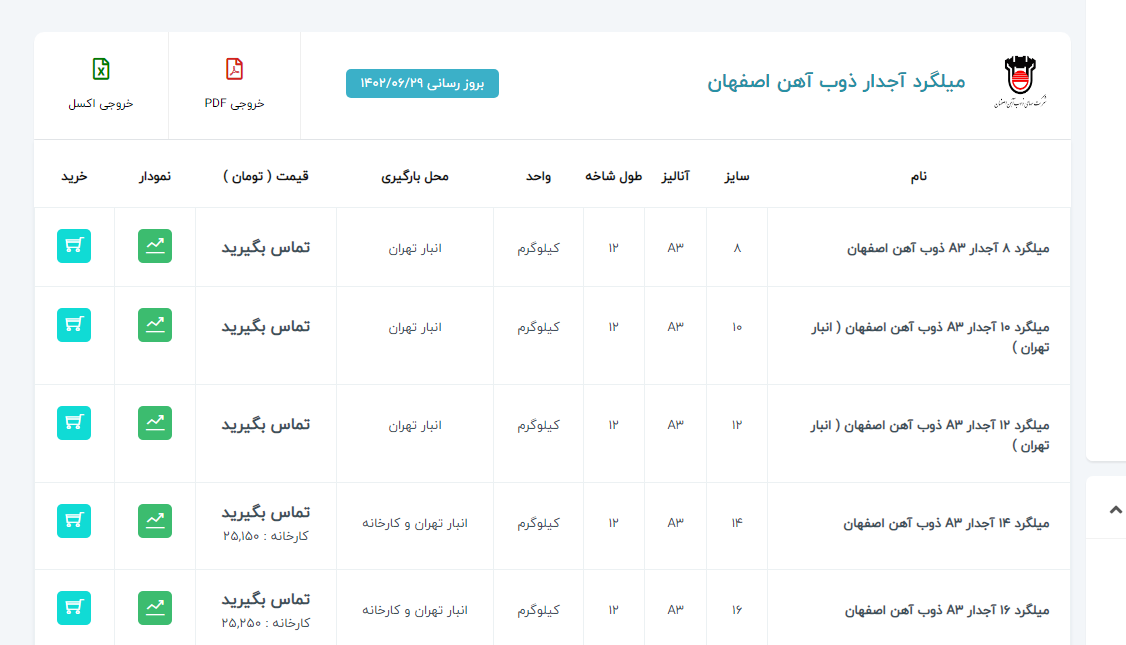
Task: Click page title میلگرد آجدار ذوب آهن اصفهان
Action: point(836,82)
